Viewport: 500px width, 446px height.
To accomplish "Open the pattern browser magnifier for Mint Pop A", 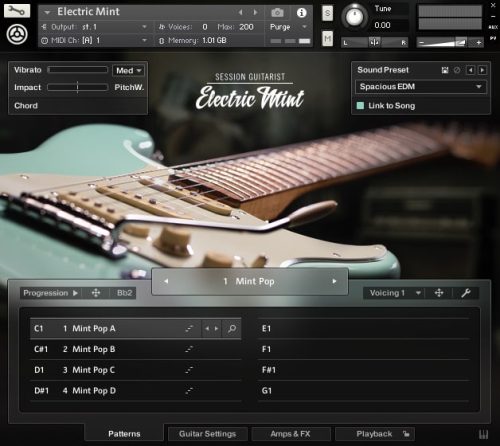I will pos(232,329).
